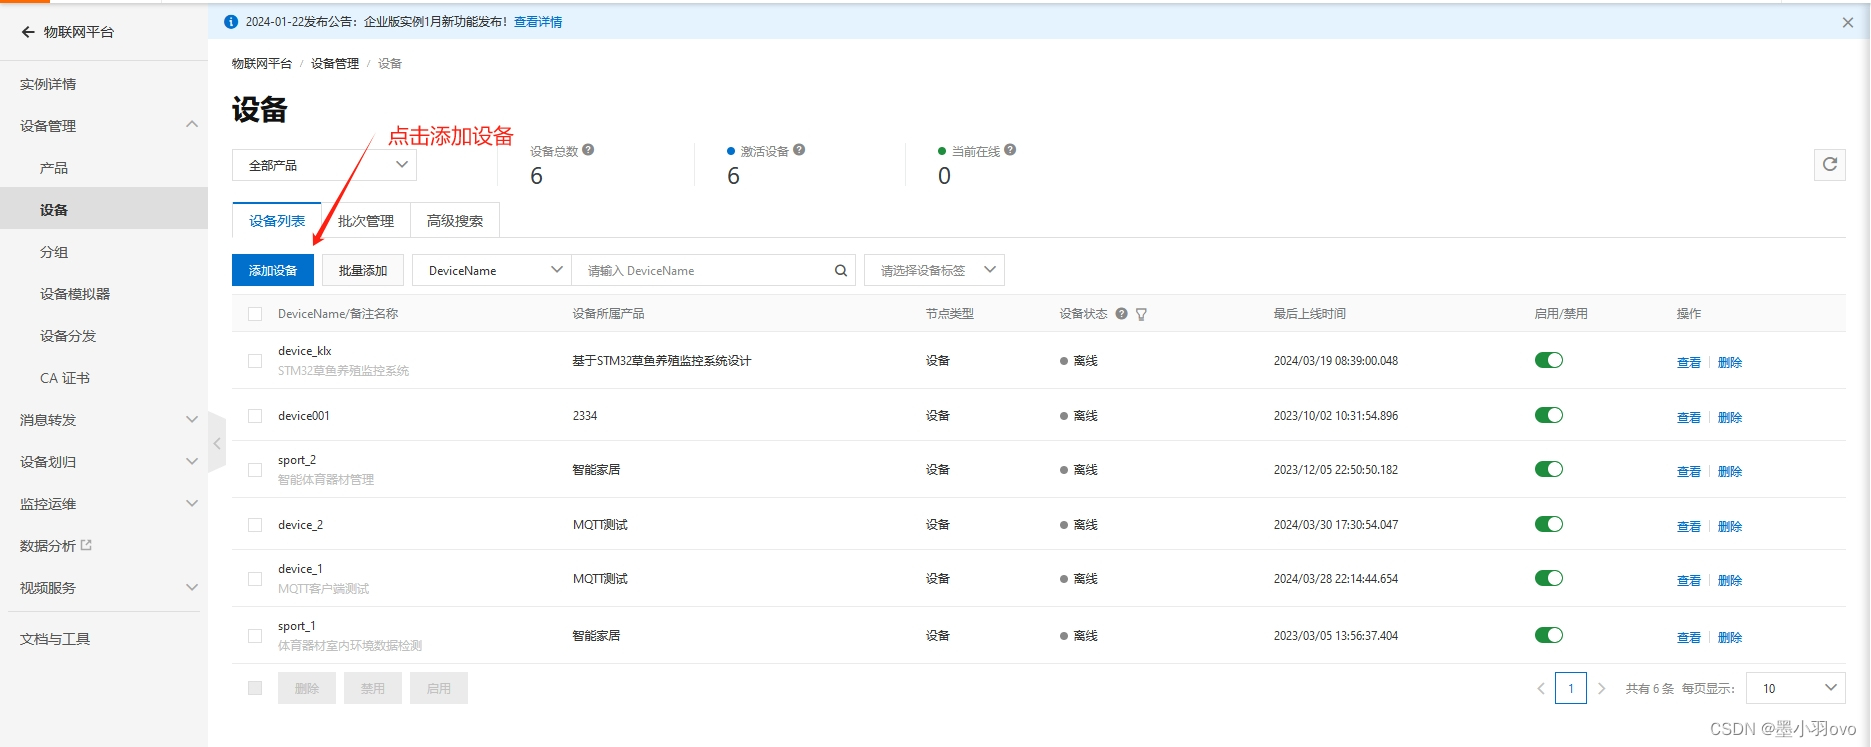The width and height of the screenshot is (1871, 747).
Task: Click 查看 for device_klx
Action: (1689, 363)
